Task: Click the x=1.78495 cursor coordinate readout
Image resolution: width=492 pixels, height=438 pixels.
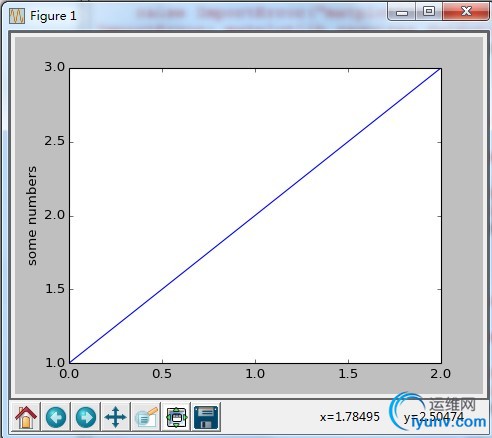Action: pyautogui.click(x=350, y=417)
